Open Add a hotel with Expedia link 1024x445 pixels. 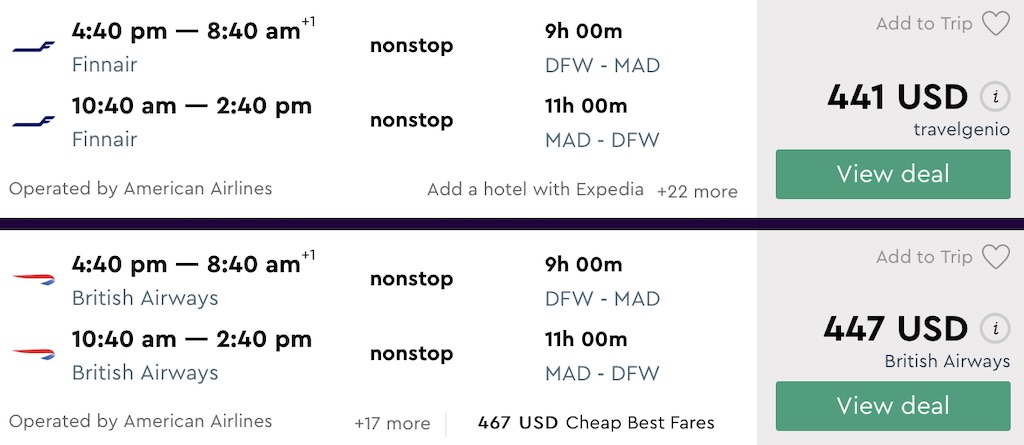click(x=535, y=189)
